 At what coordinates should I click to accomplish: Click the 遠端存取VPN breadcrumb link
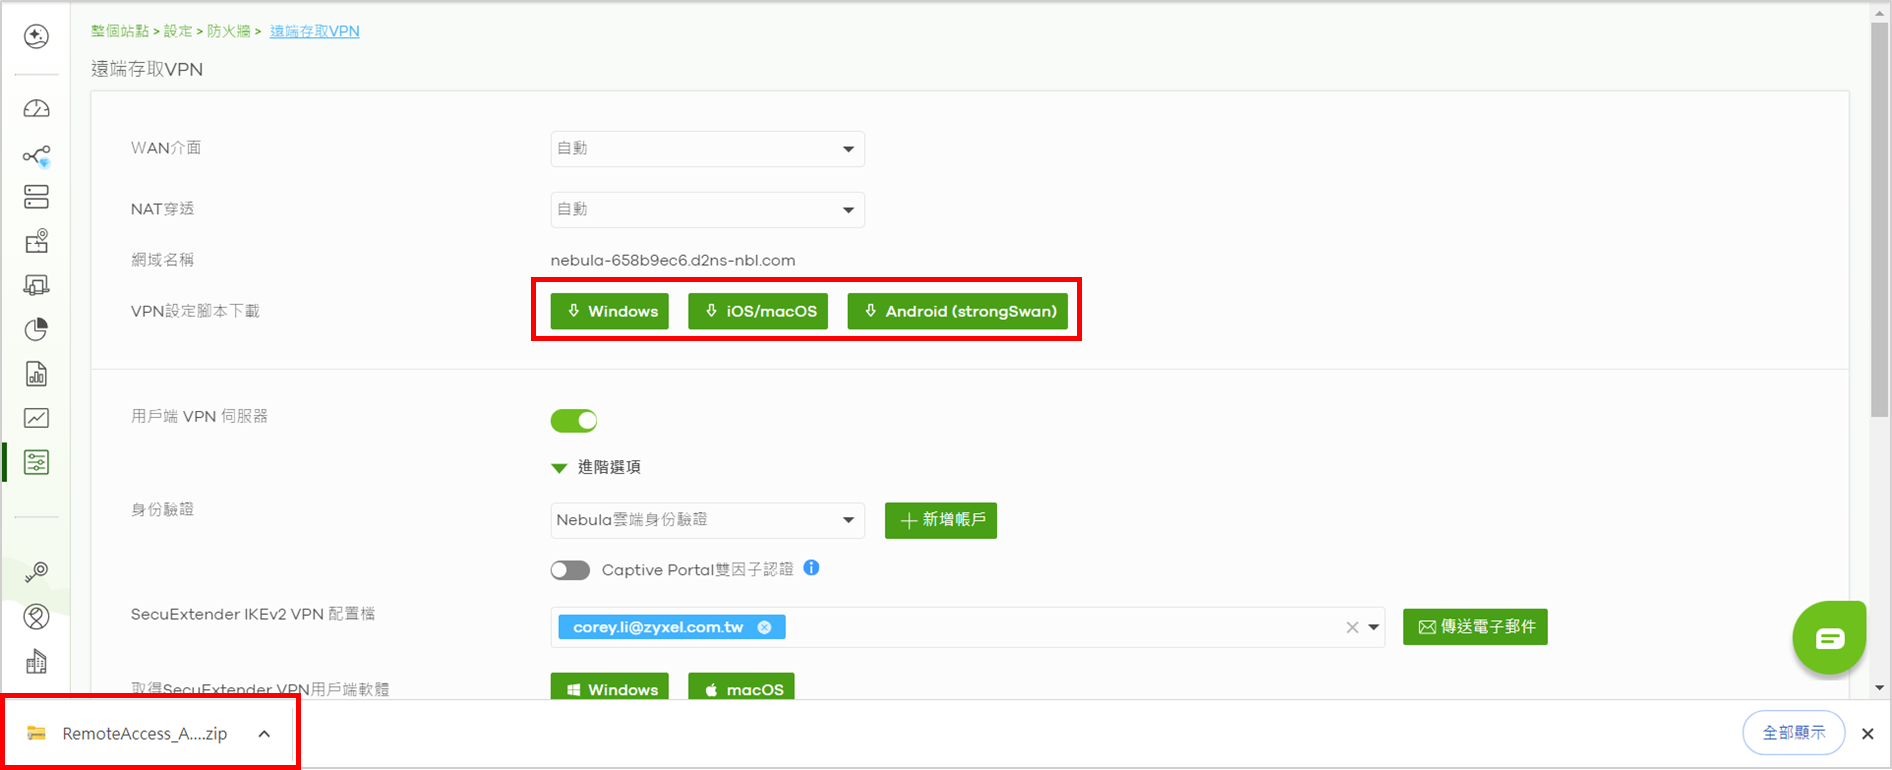(x=315, y=31)
